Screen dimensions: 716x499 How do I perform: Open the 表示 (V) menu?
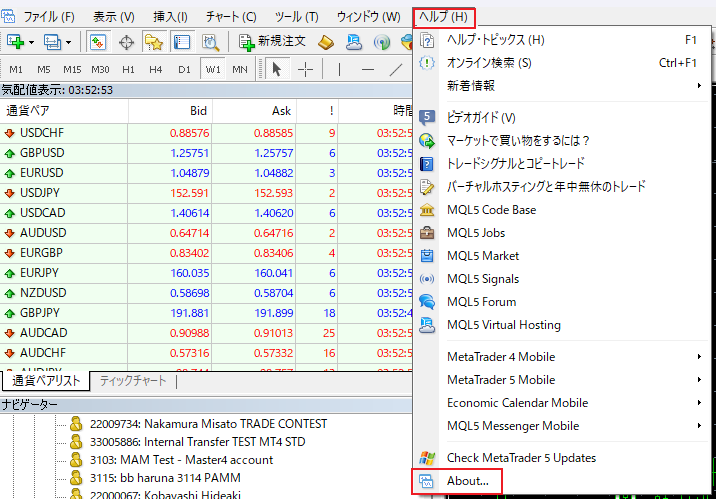coord(114,17)
